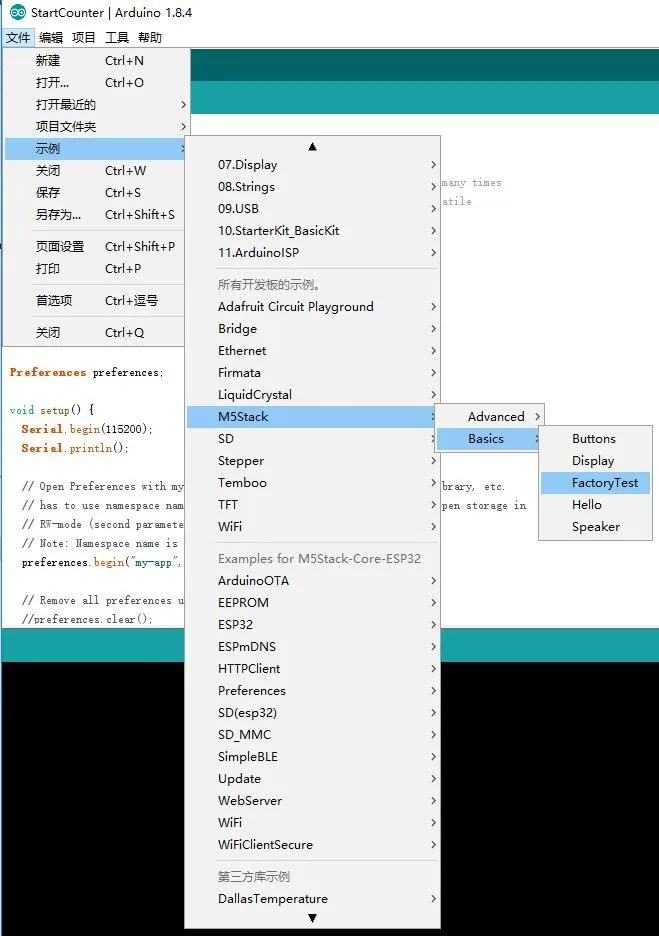Select the 示例 menu entry
The width and height of the screenshot is (659, 936).
click(x=96, y=149)
